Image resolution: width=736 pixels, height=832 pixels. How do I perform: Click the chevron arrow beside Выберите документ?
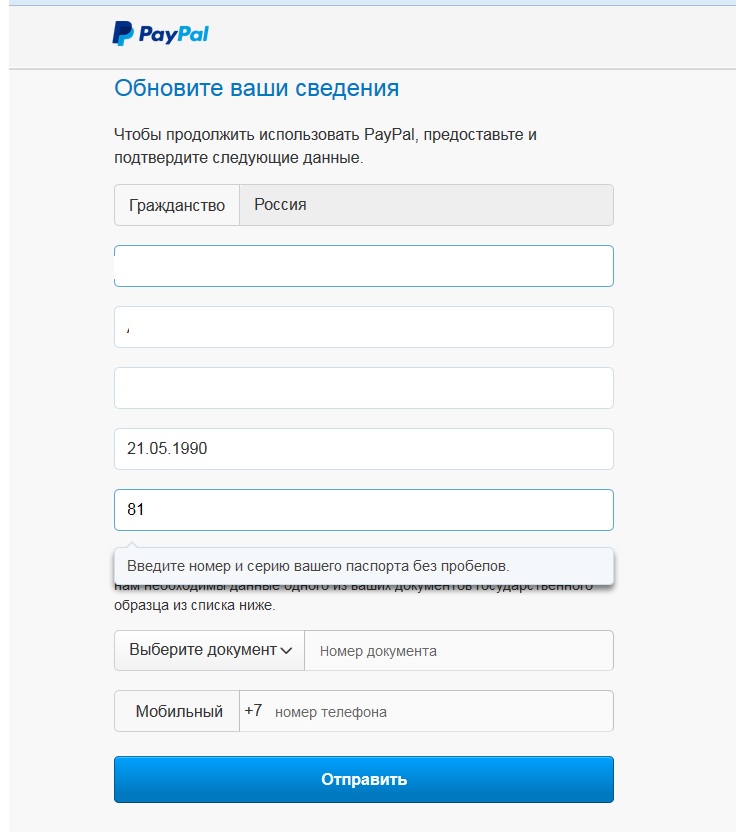[x=286, y=651]
